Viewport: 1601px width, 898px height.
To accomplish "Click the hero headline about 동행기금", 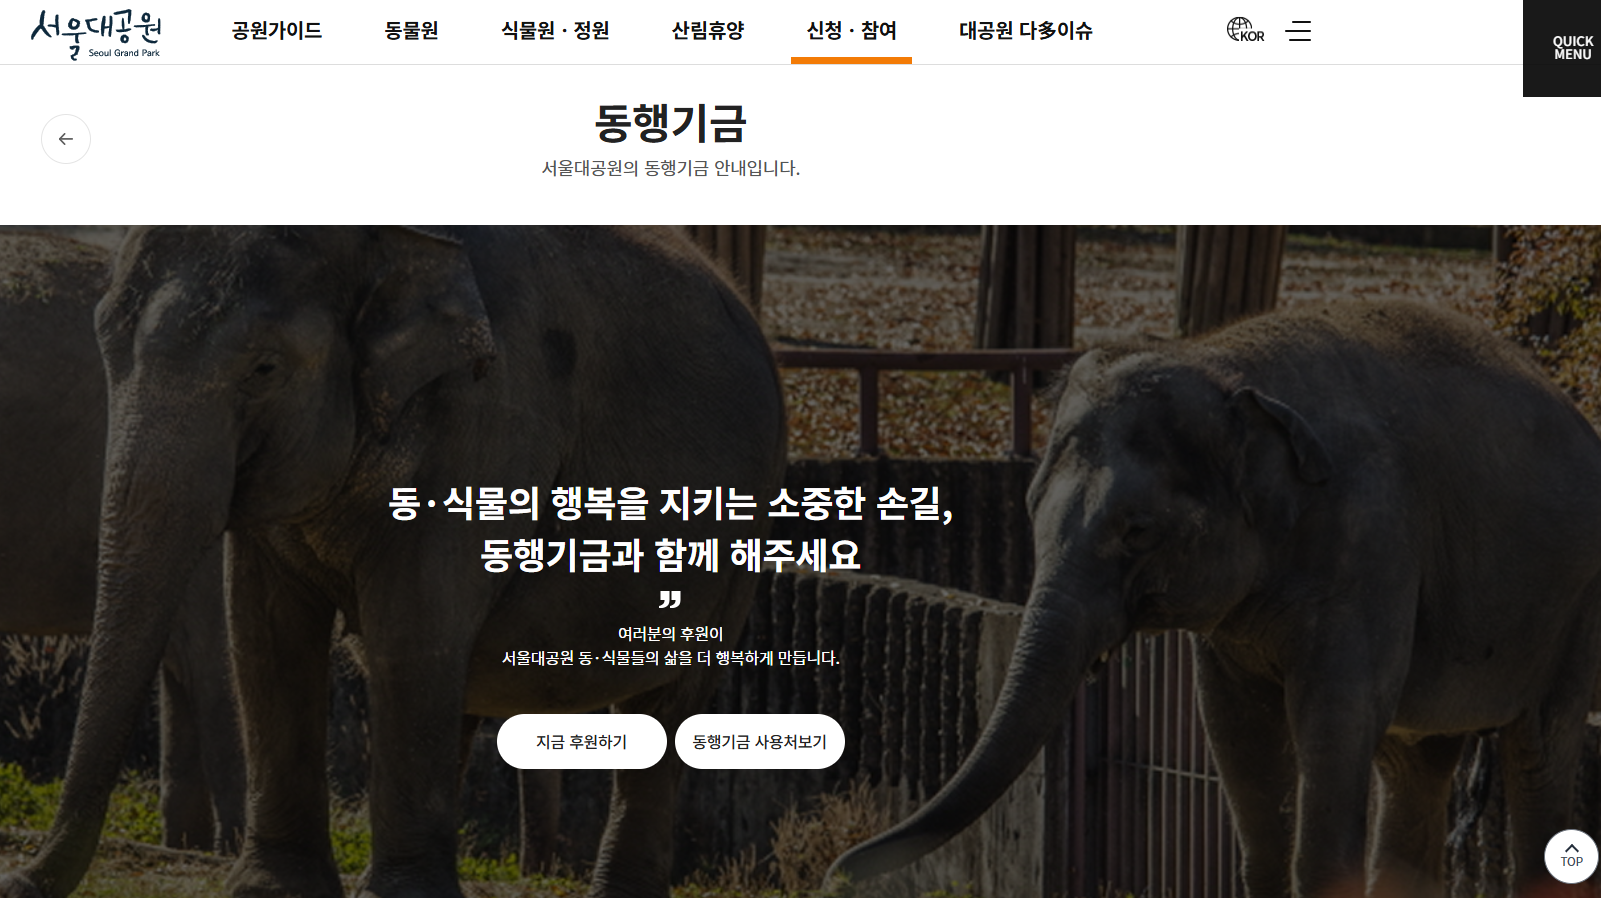I will [671, 528].
